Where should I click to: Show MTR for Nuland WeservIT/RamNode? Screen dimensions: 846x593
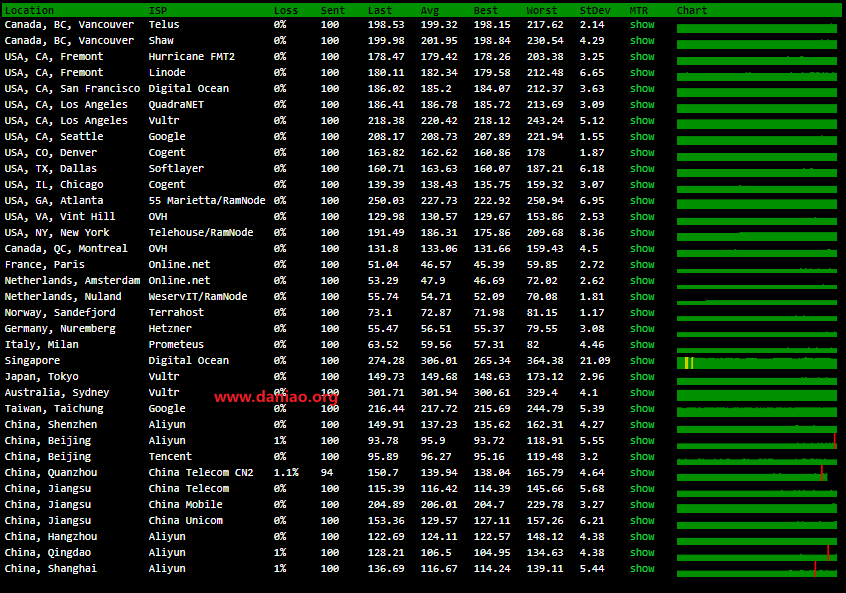pos(642,297)
